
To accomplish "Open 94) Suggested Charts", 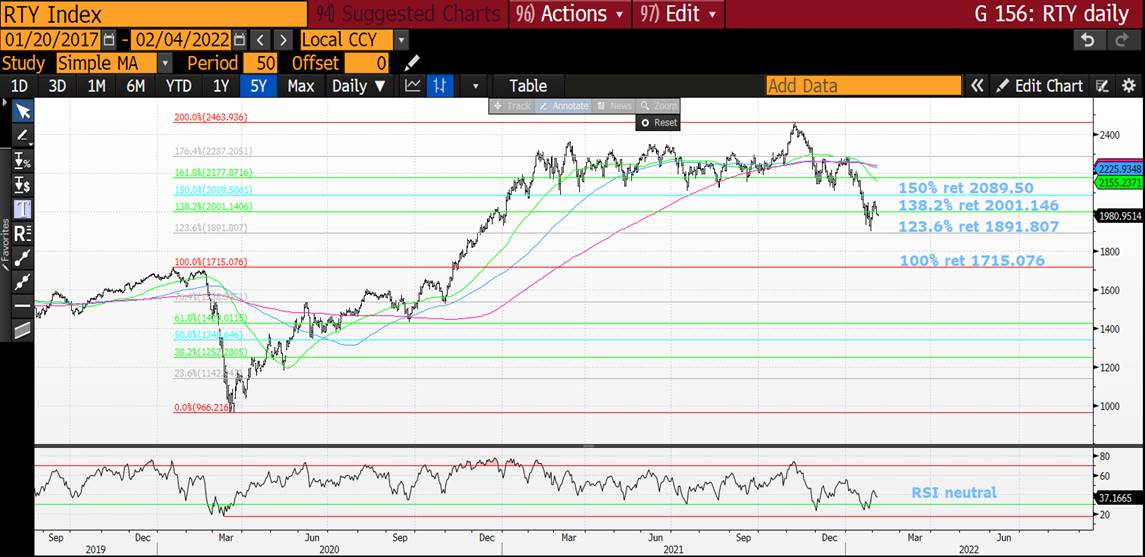I will [x=409, y=14].
